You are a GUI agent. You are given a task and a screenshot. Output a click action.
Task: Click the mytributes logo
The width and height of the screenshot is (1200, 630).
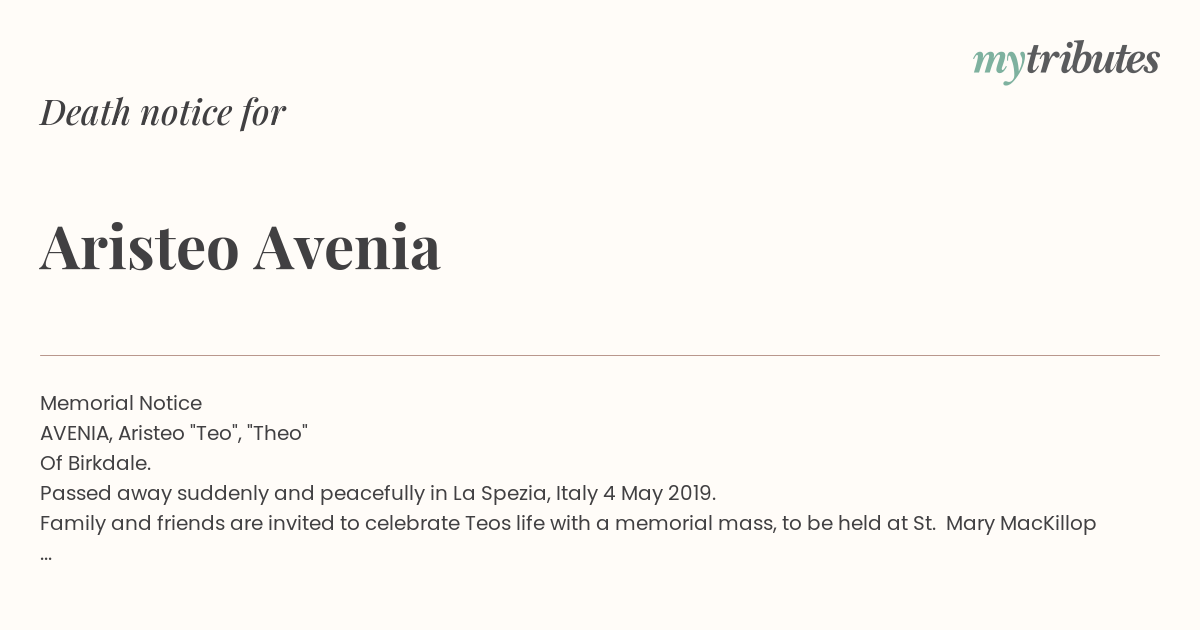pos(1066,61)
